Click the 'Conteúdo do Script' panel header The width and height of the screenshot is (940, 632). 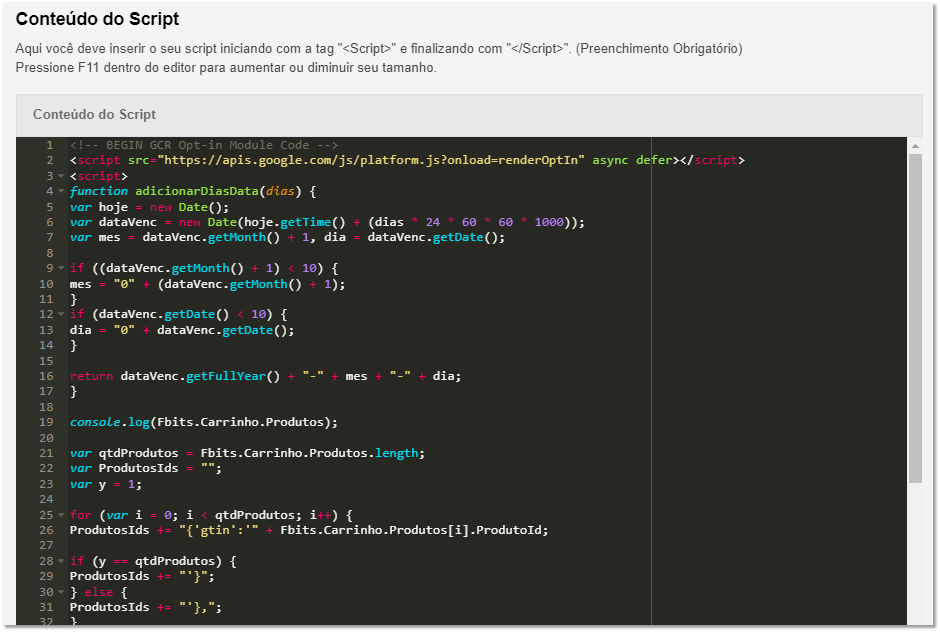click(x=469, y=115)
